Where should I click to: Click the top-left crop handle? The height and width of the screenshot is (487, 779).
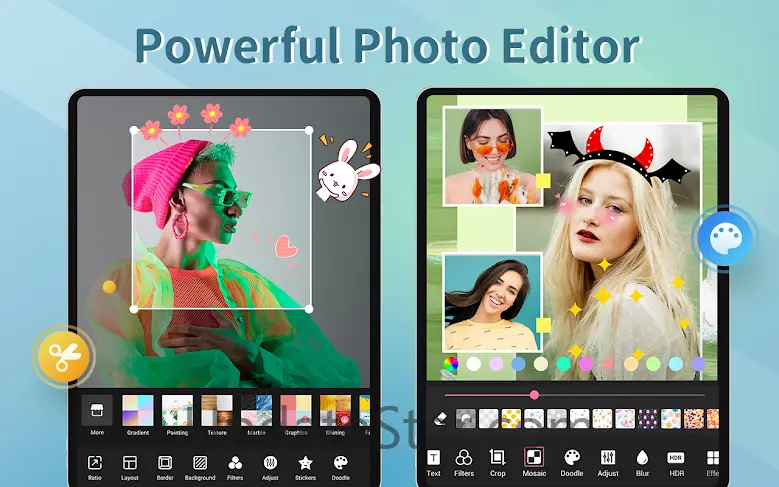pyautogui.click(x=134, y=130)
